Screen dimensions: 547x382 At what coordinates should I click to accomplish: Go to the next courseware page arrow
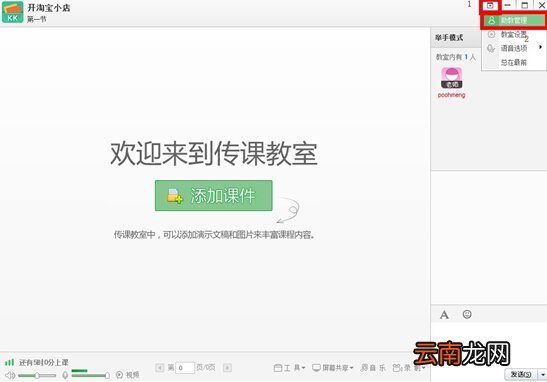pos(227,368)
